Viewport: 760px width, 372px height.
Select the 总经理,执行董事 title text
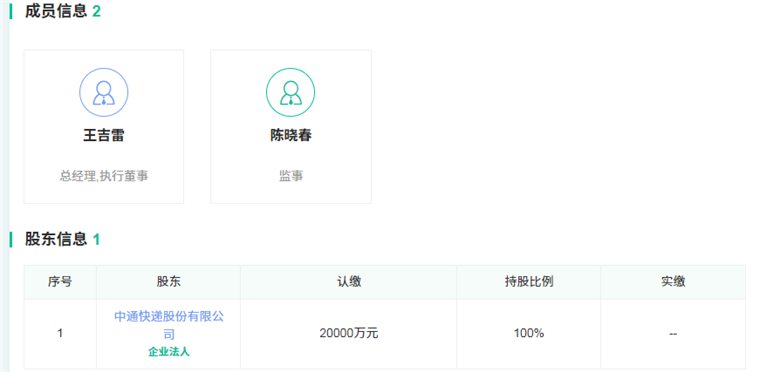point(104,176)
